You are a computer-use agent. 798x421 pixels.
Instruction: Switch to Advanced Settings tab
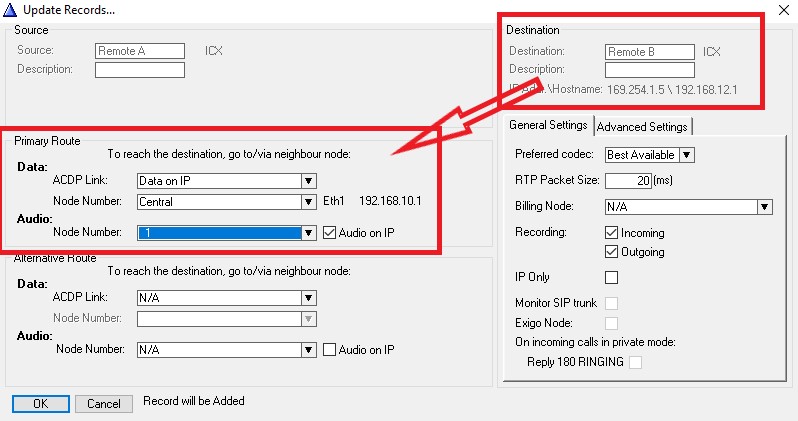tap(642, 127)
